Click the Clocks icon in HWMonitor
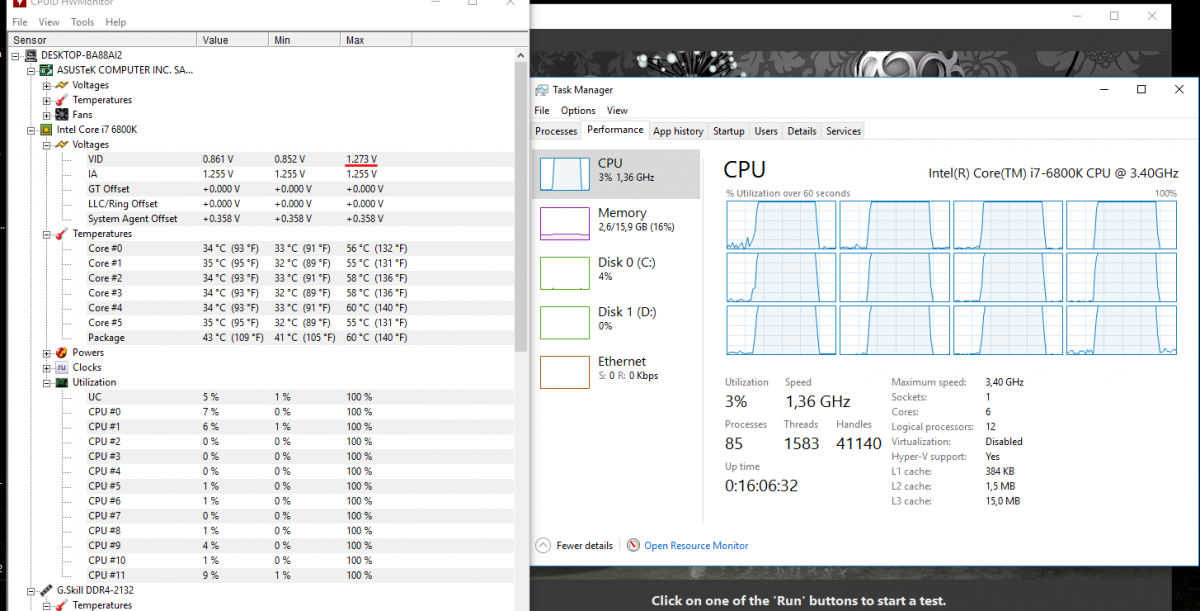Screen dimensions: 1200x611 click(62, 367)
